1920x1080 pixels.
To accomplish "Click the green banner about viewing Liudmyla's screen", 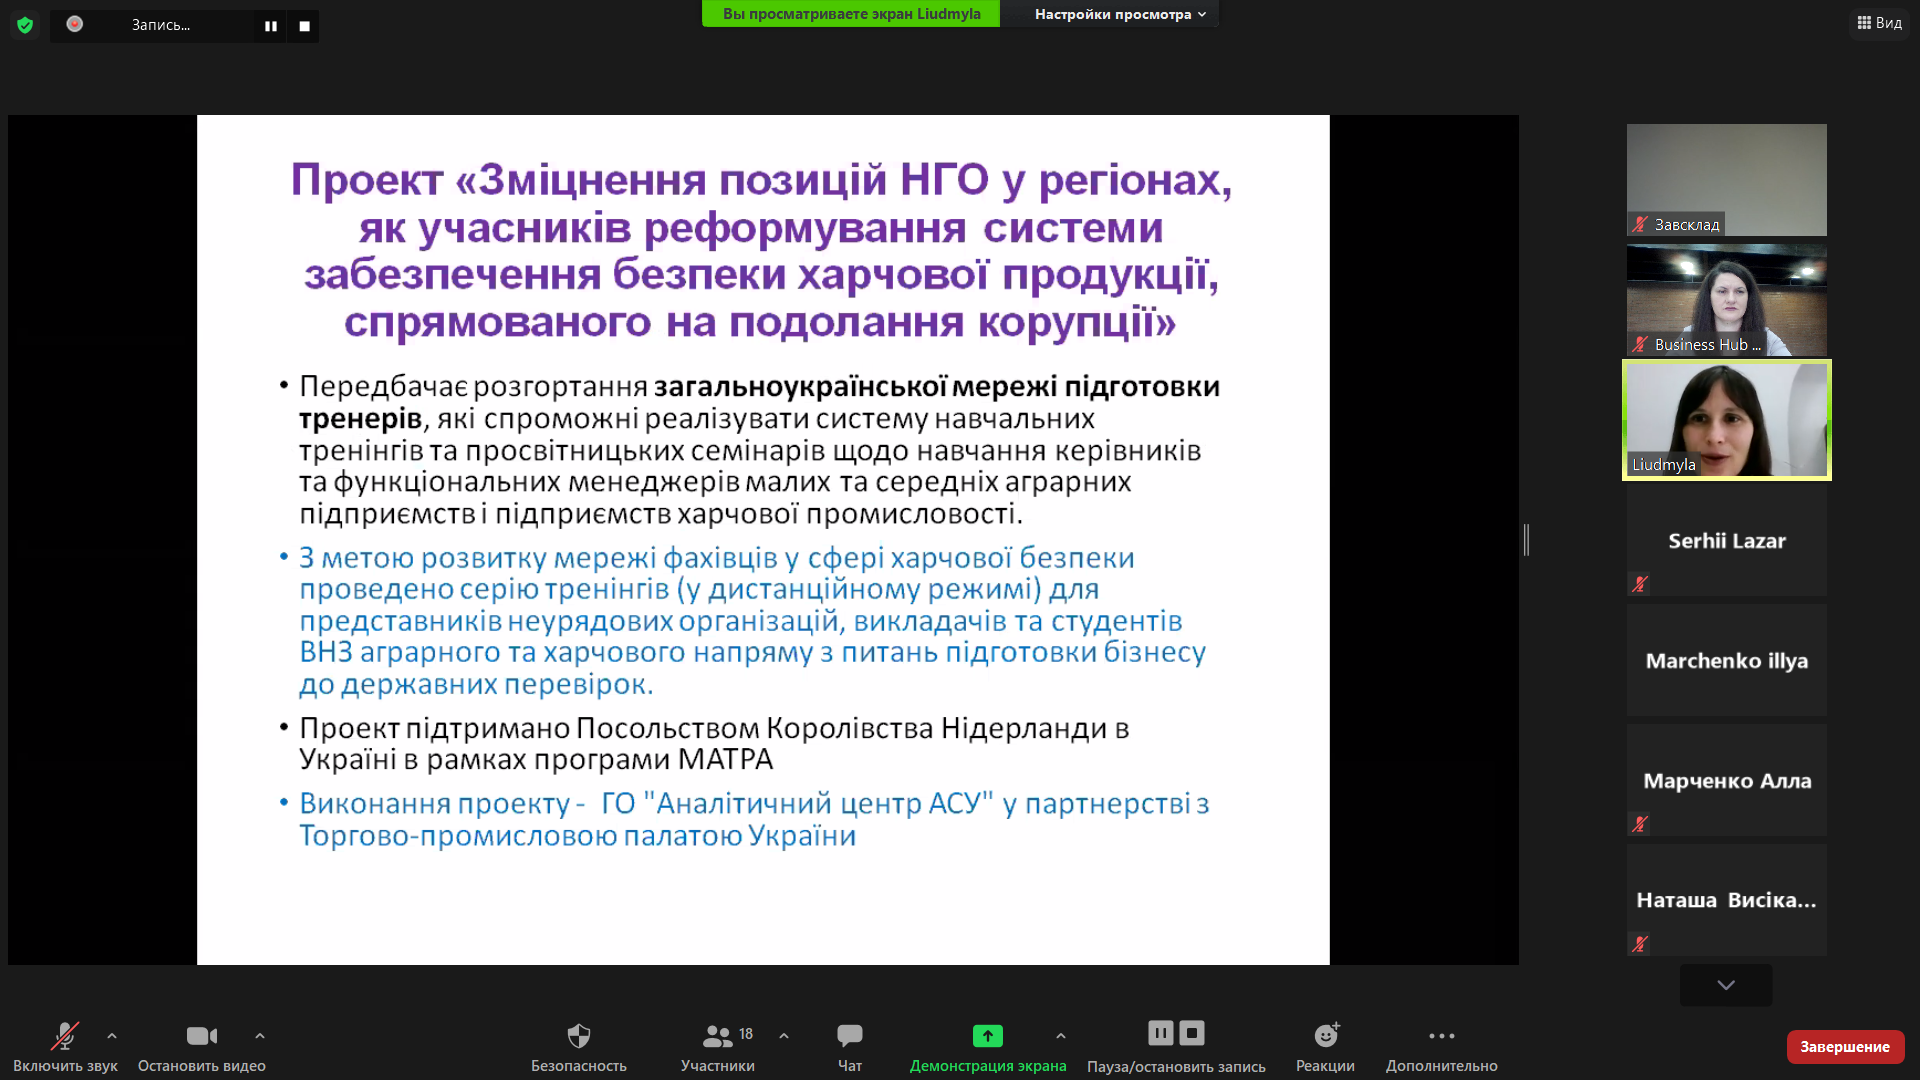I will pos(851,14).
